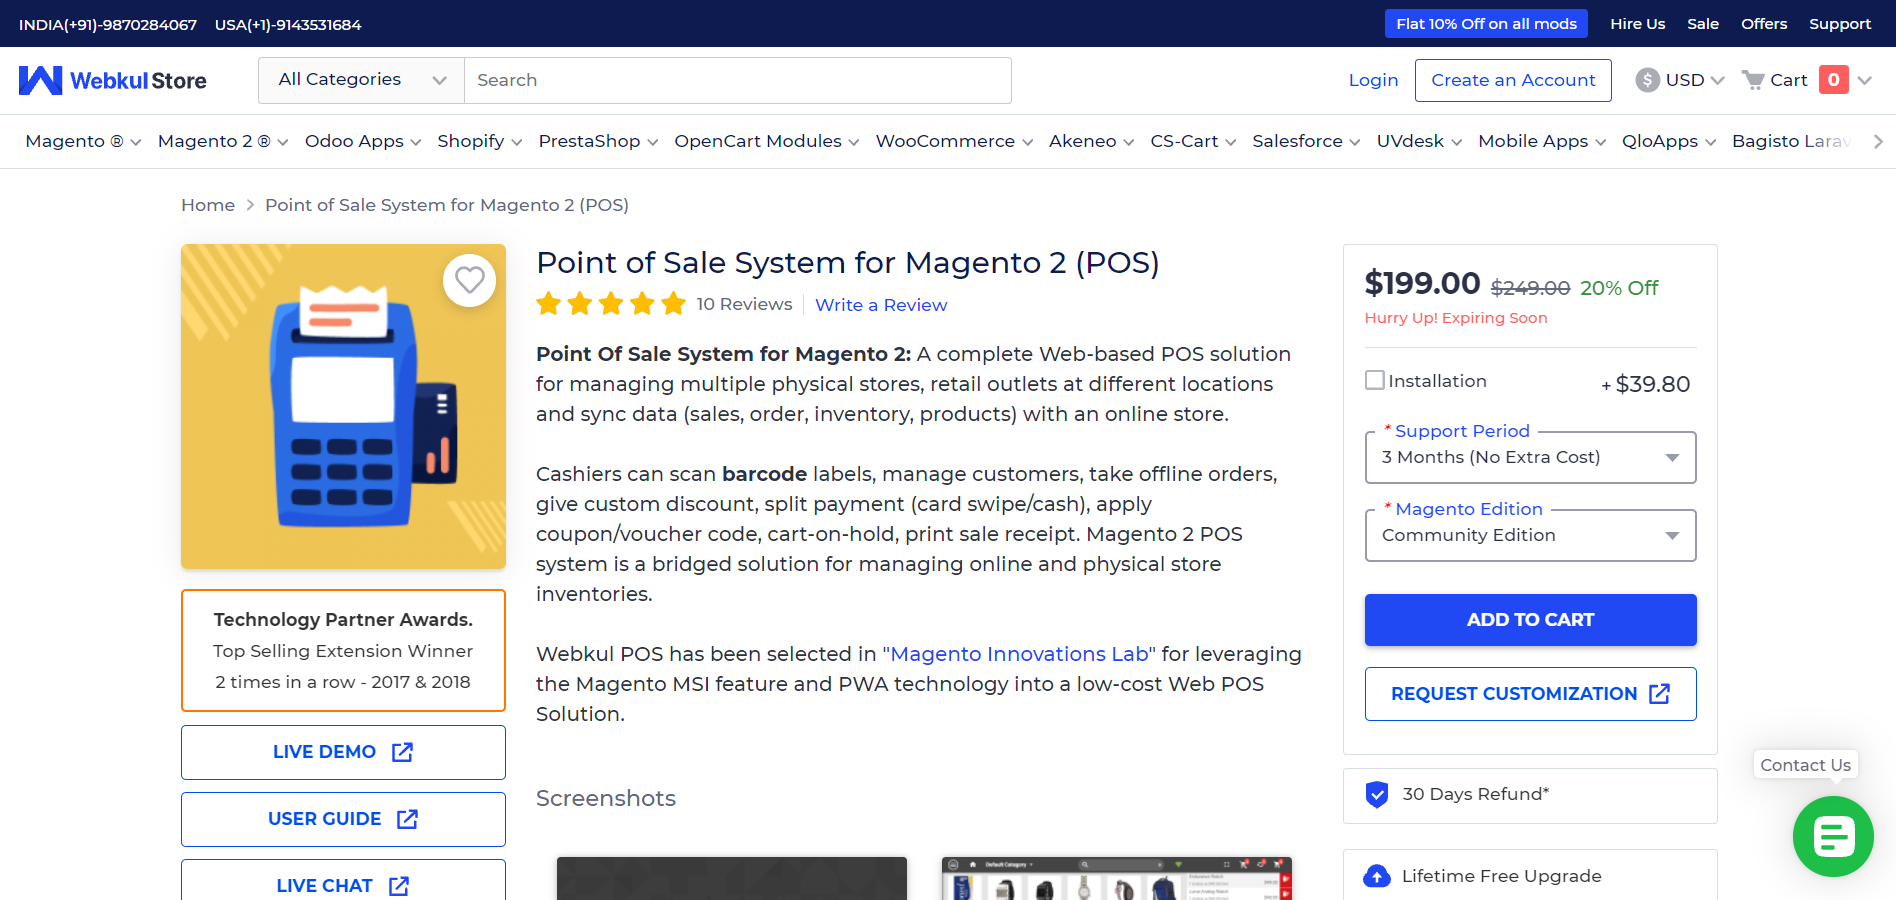This screenshot has width=1896, height=900.
Task: Click Flat 10% Off on all mods banner
Action: [x=1486, y=24]
